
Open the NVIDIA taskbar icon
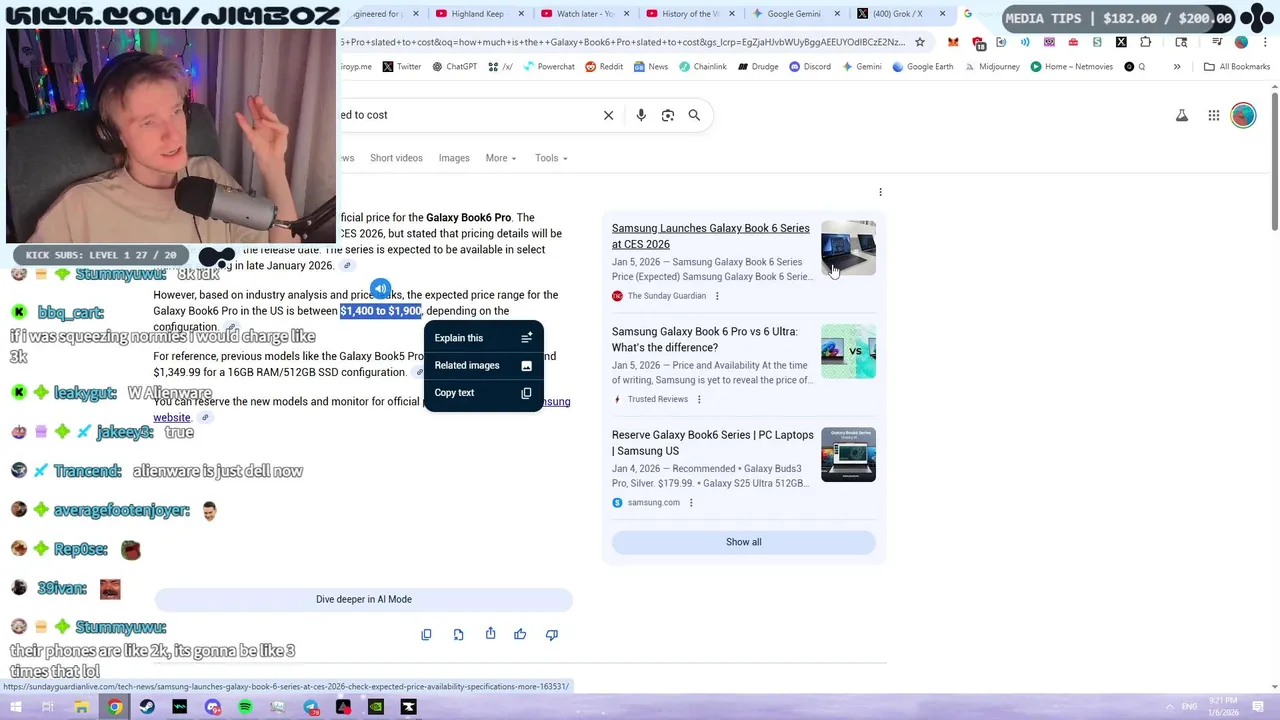375,707
